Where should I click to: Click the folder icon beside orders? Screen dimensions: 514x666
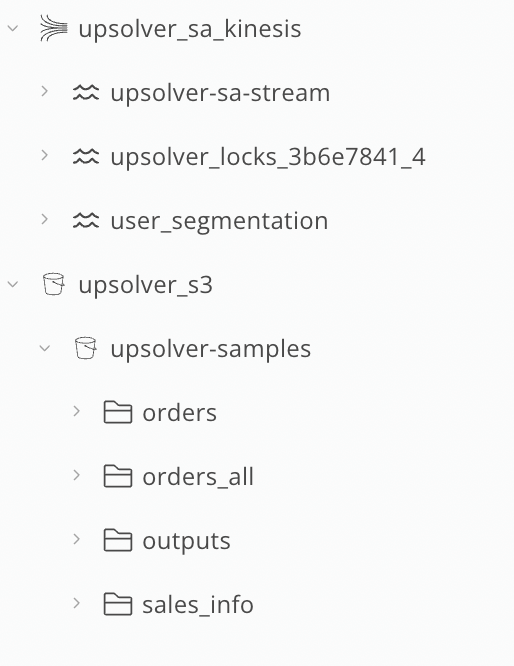118,412
